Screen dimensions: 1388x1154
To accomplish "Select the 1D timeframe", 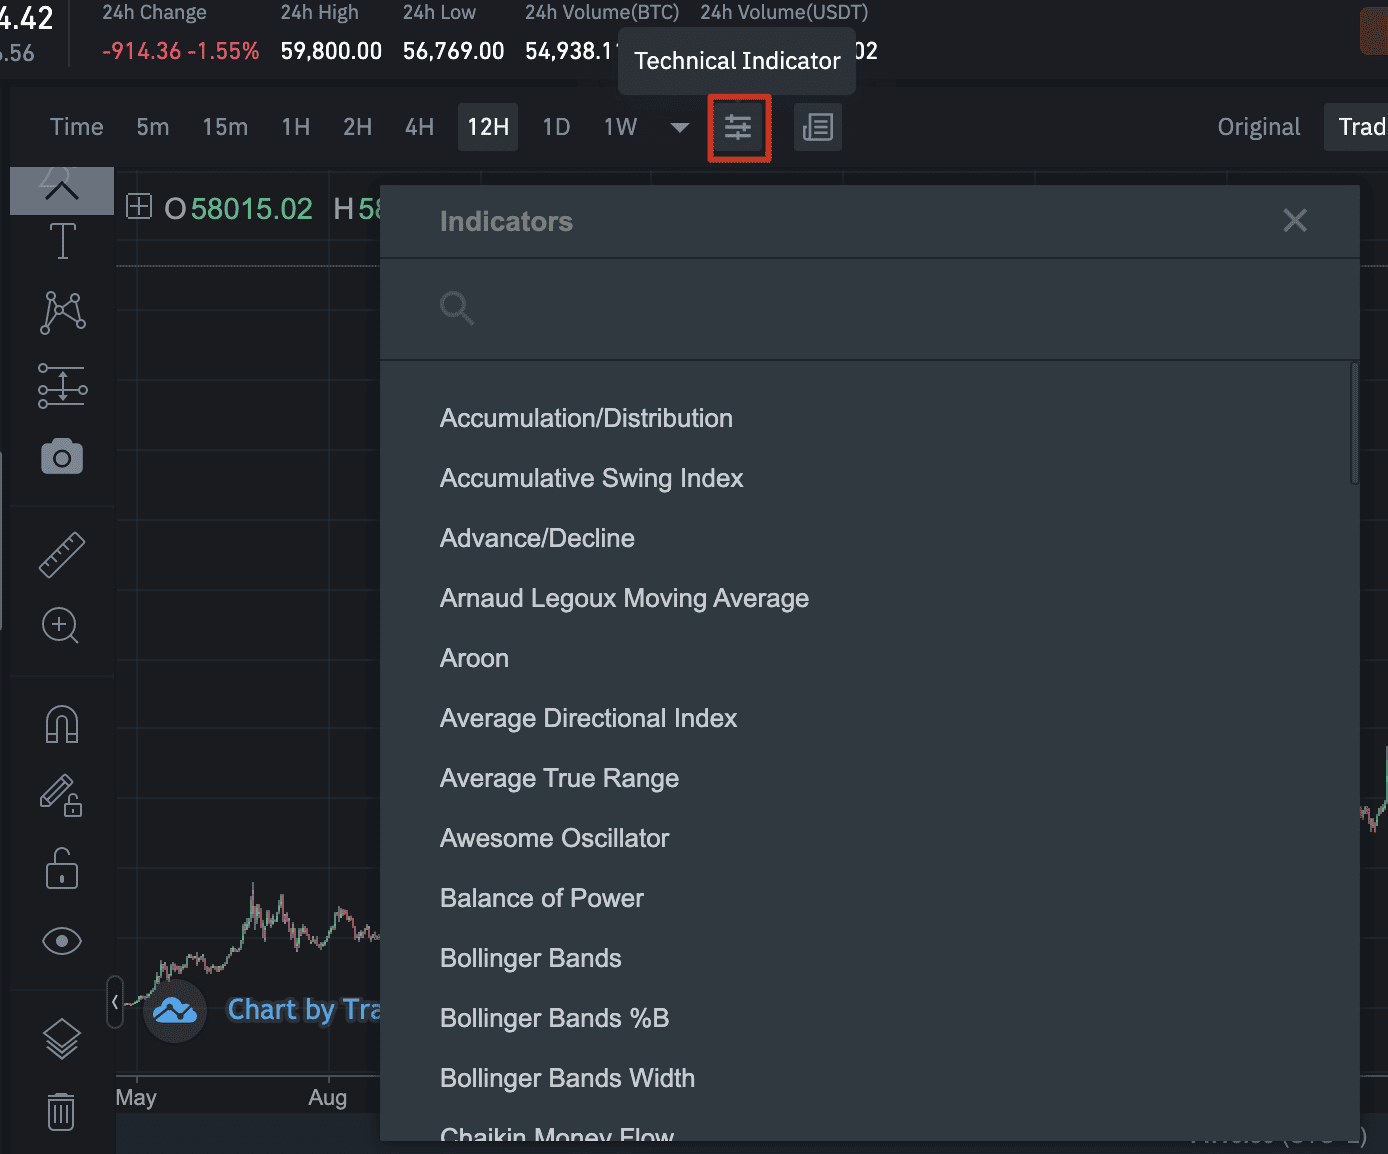I will (556, 127).
